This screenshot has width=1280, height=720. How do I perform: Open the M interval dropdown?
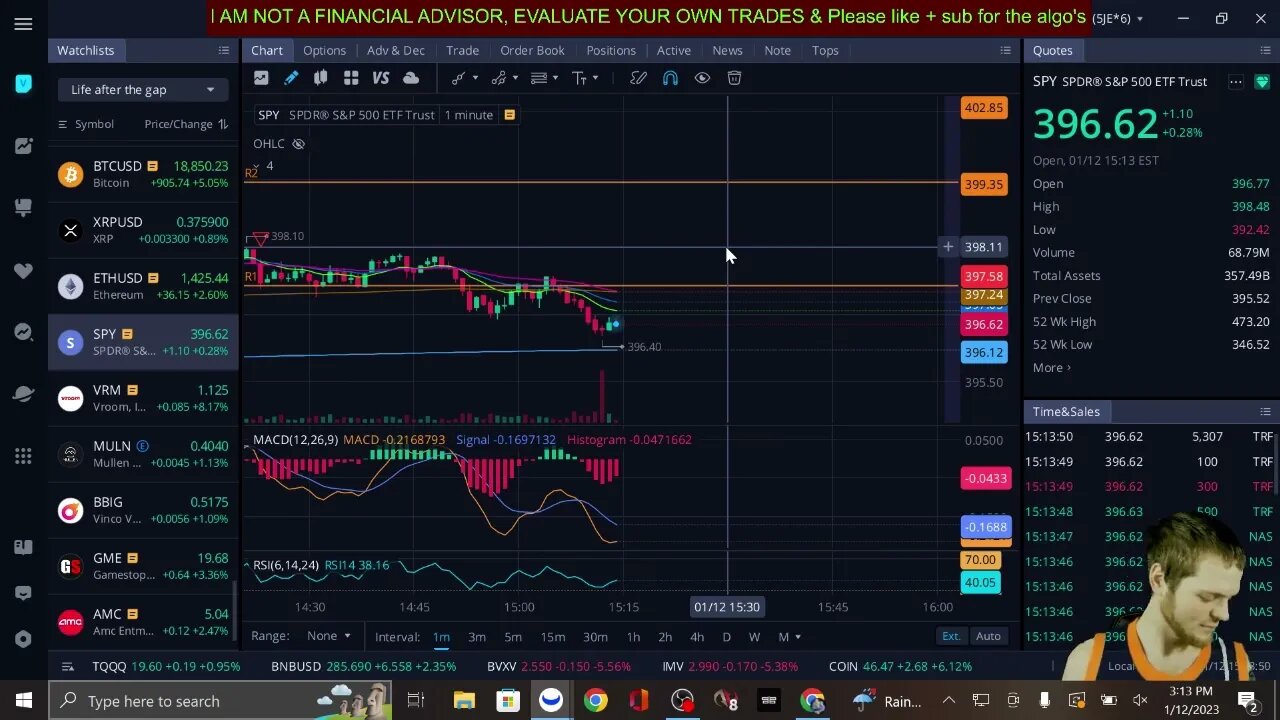point(790,637)
